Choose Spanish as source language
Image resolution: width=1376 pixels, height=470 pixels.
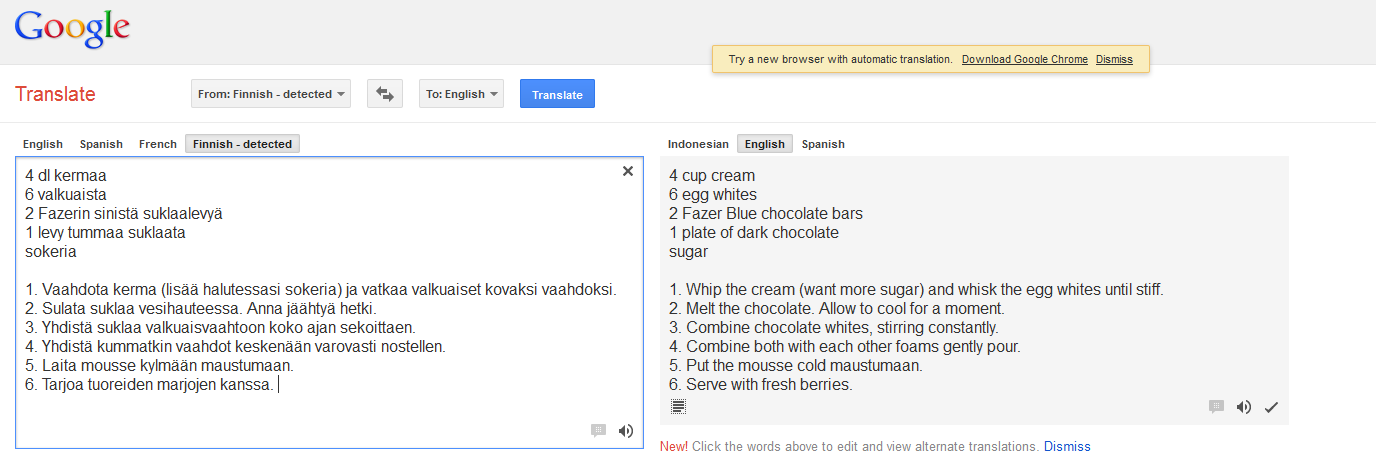(101, 144)
